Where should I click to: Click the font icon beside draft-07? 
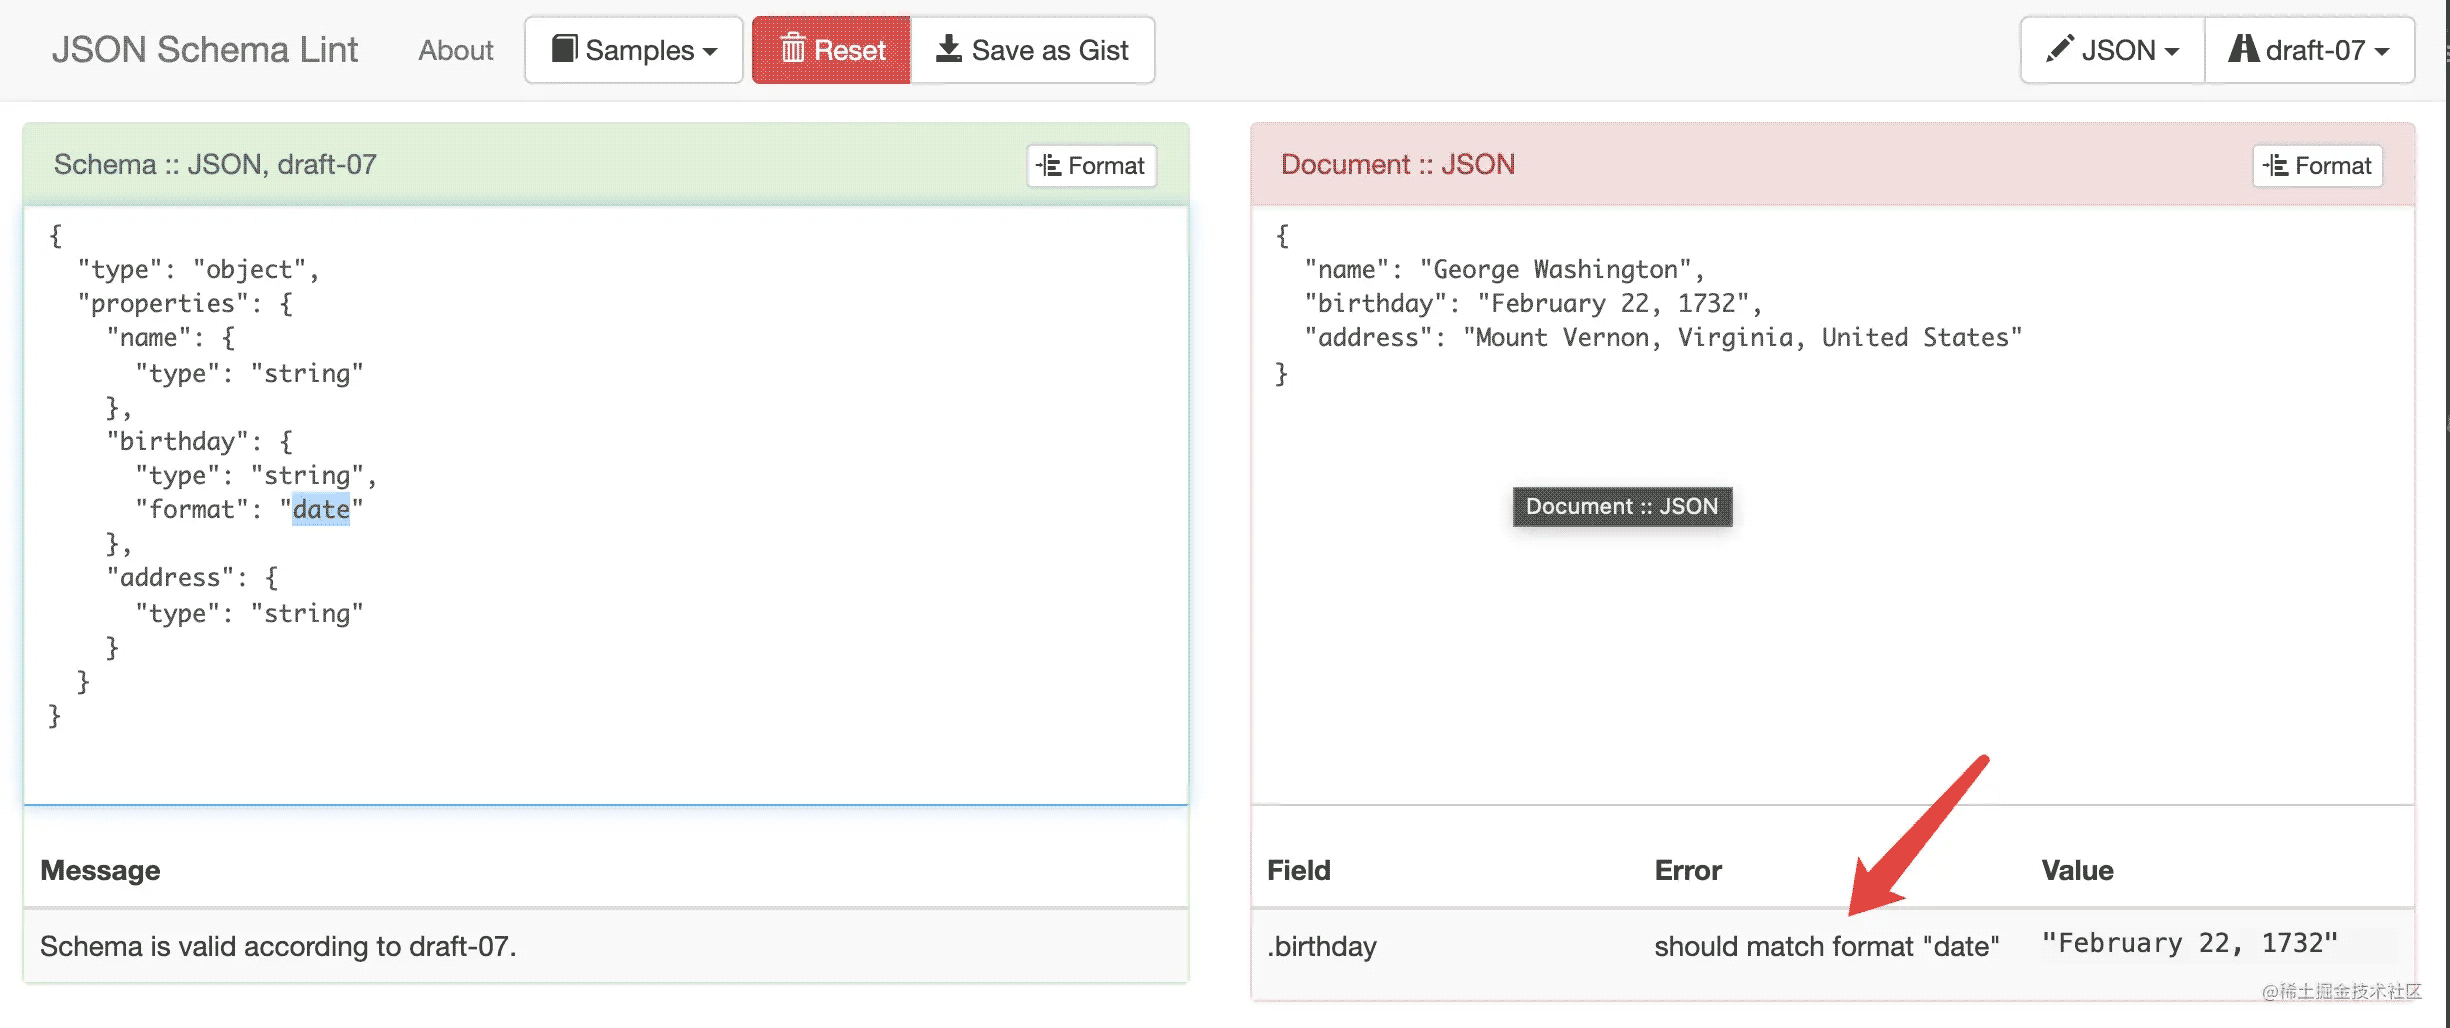tap(2243, 49)
